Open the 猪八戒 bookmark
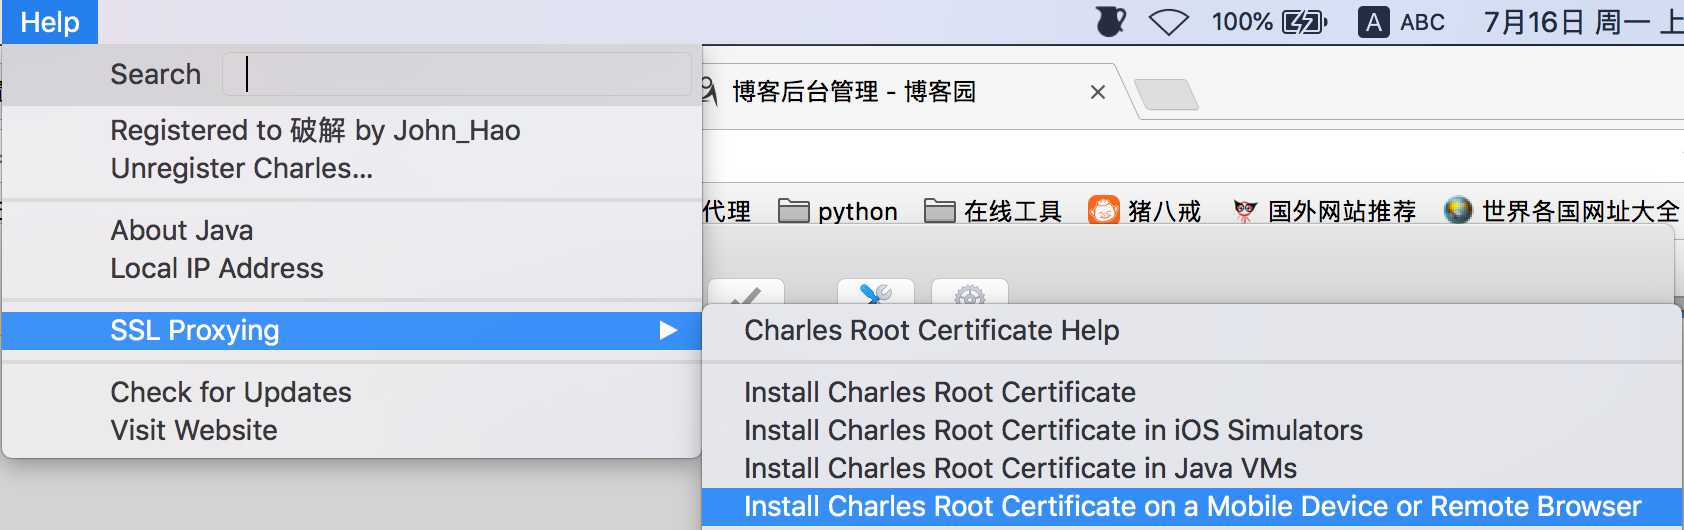1684x530 pixels. [x=1145, y=211]
